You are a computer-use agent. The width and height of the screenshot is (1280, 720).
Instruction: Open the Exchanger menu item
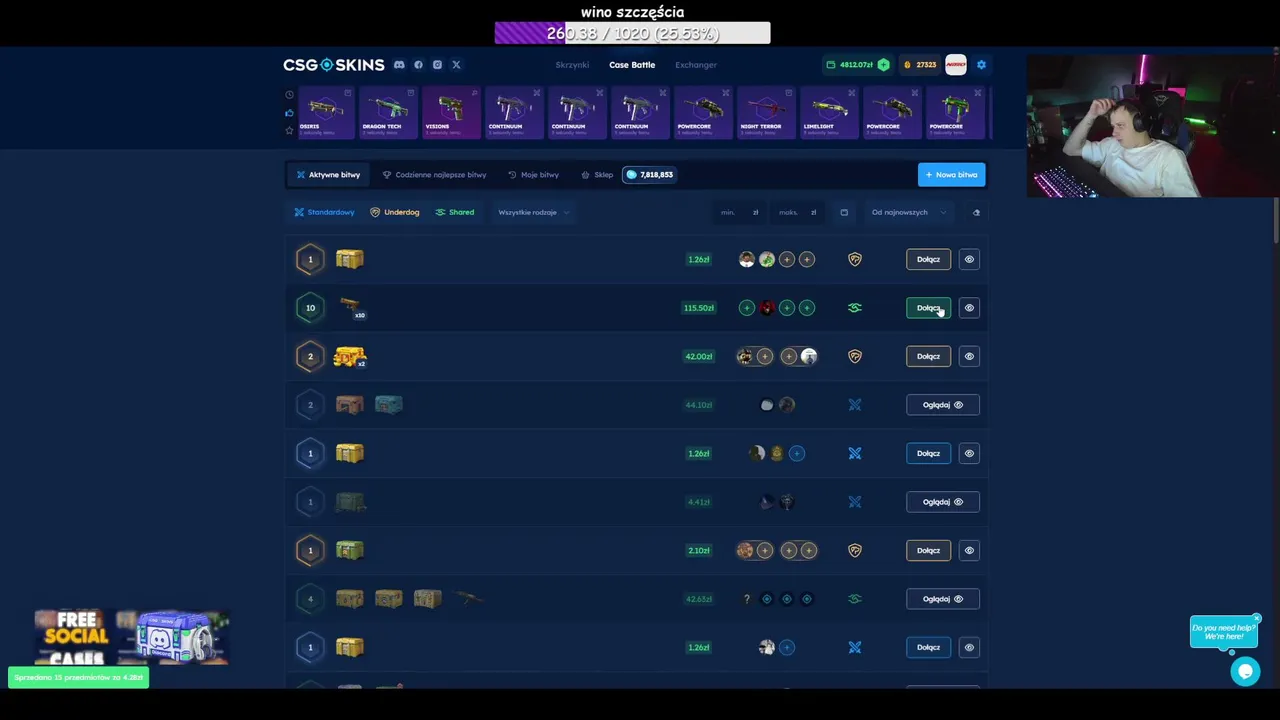click(696, 65)
